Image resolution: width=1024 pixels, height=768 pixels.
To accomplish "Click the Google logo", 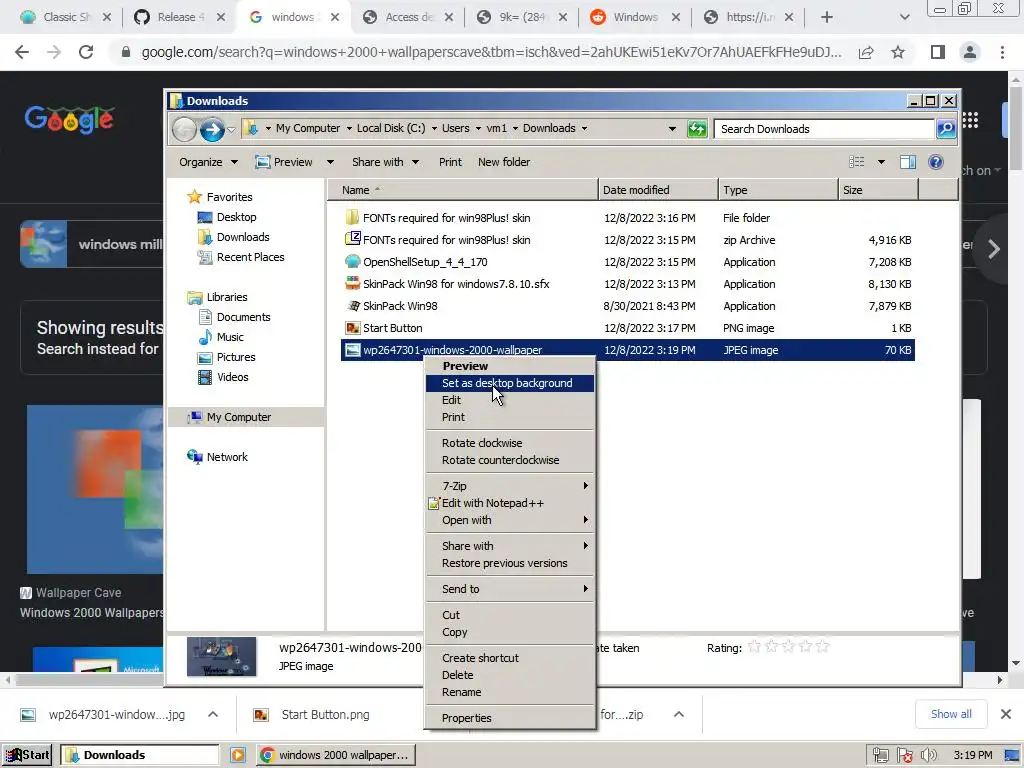I will pyautogui.click(x=69, y=120).
